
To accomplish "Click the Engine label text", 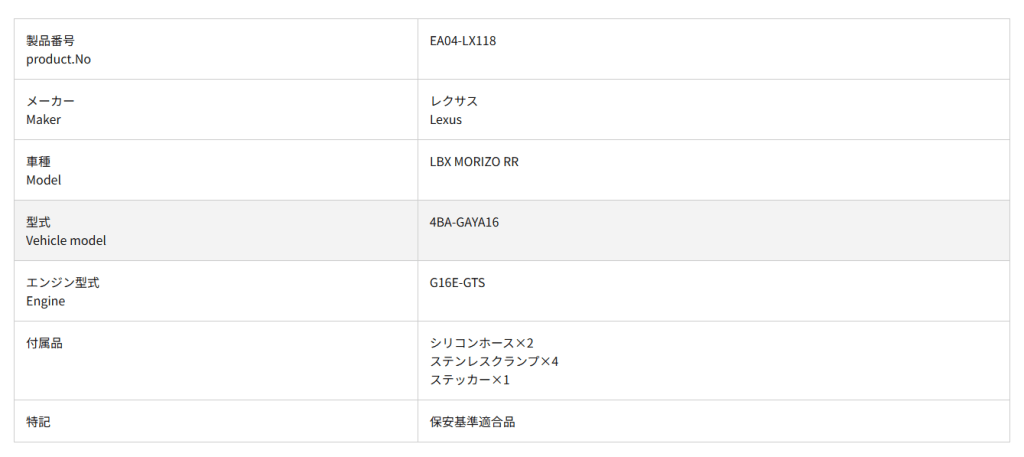I will click(46, 301).
